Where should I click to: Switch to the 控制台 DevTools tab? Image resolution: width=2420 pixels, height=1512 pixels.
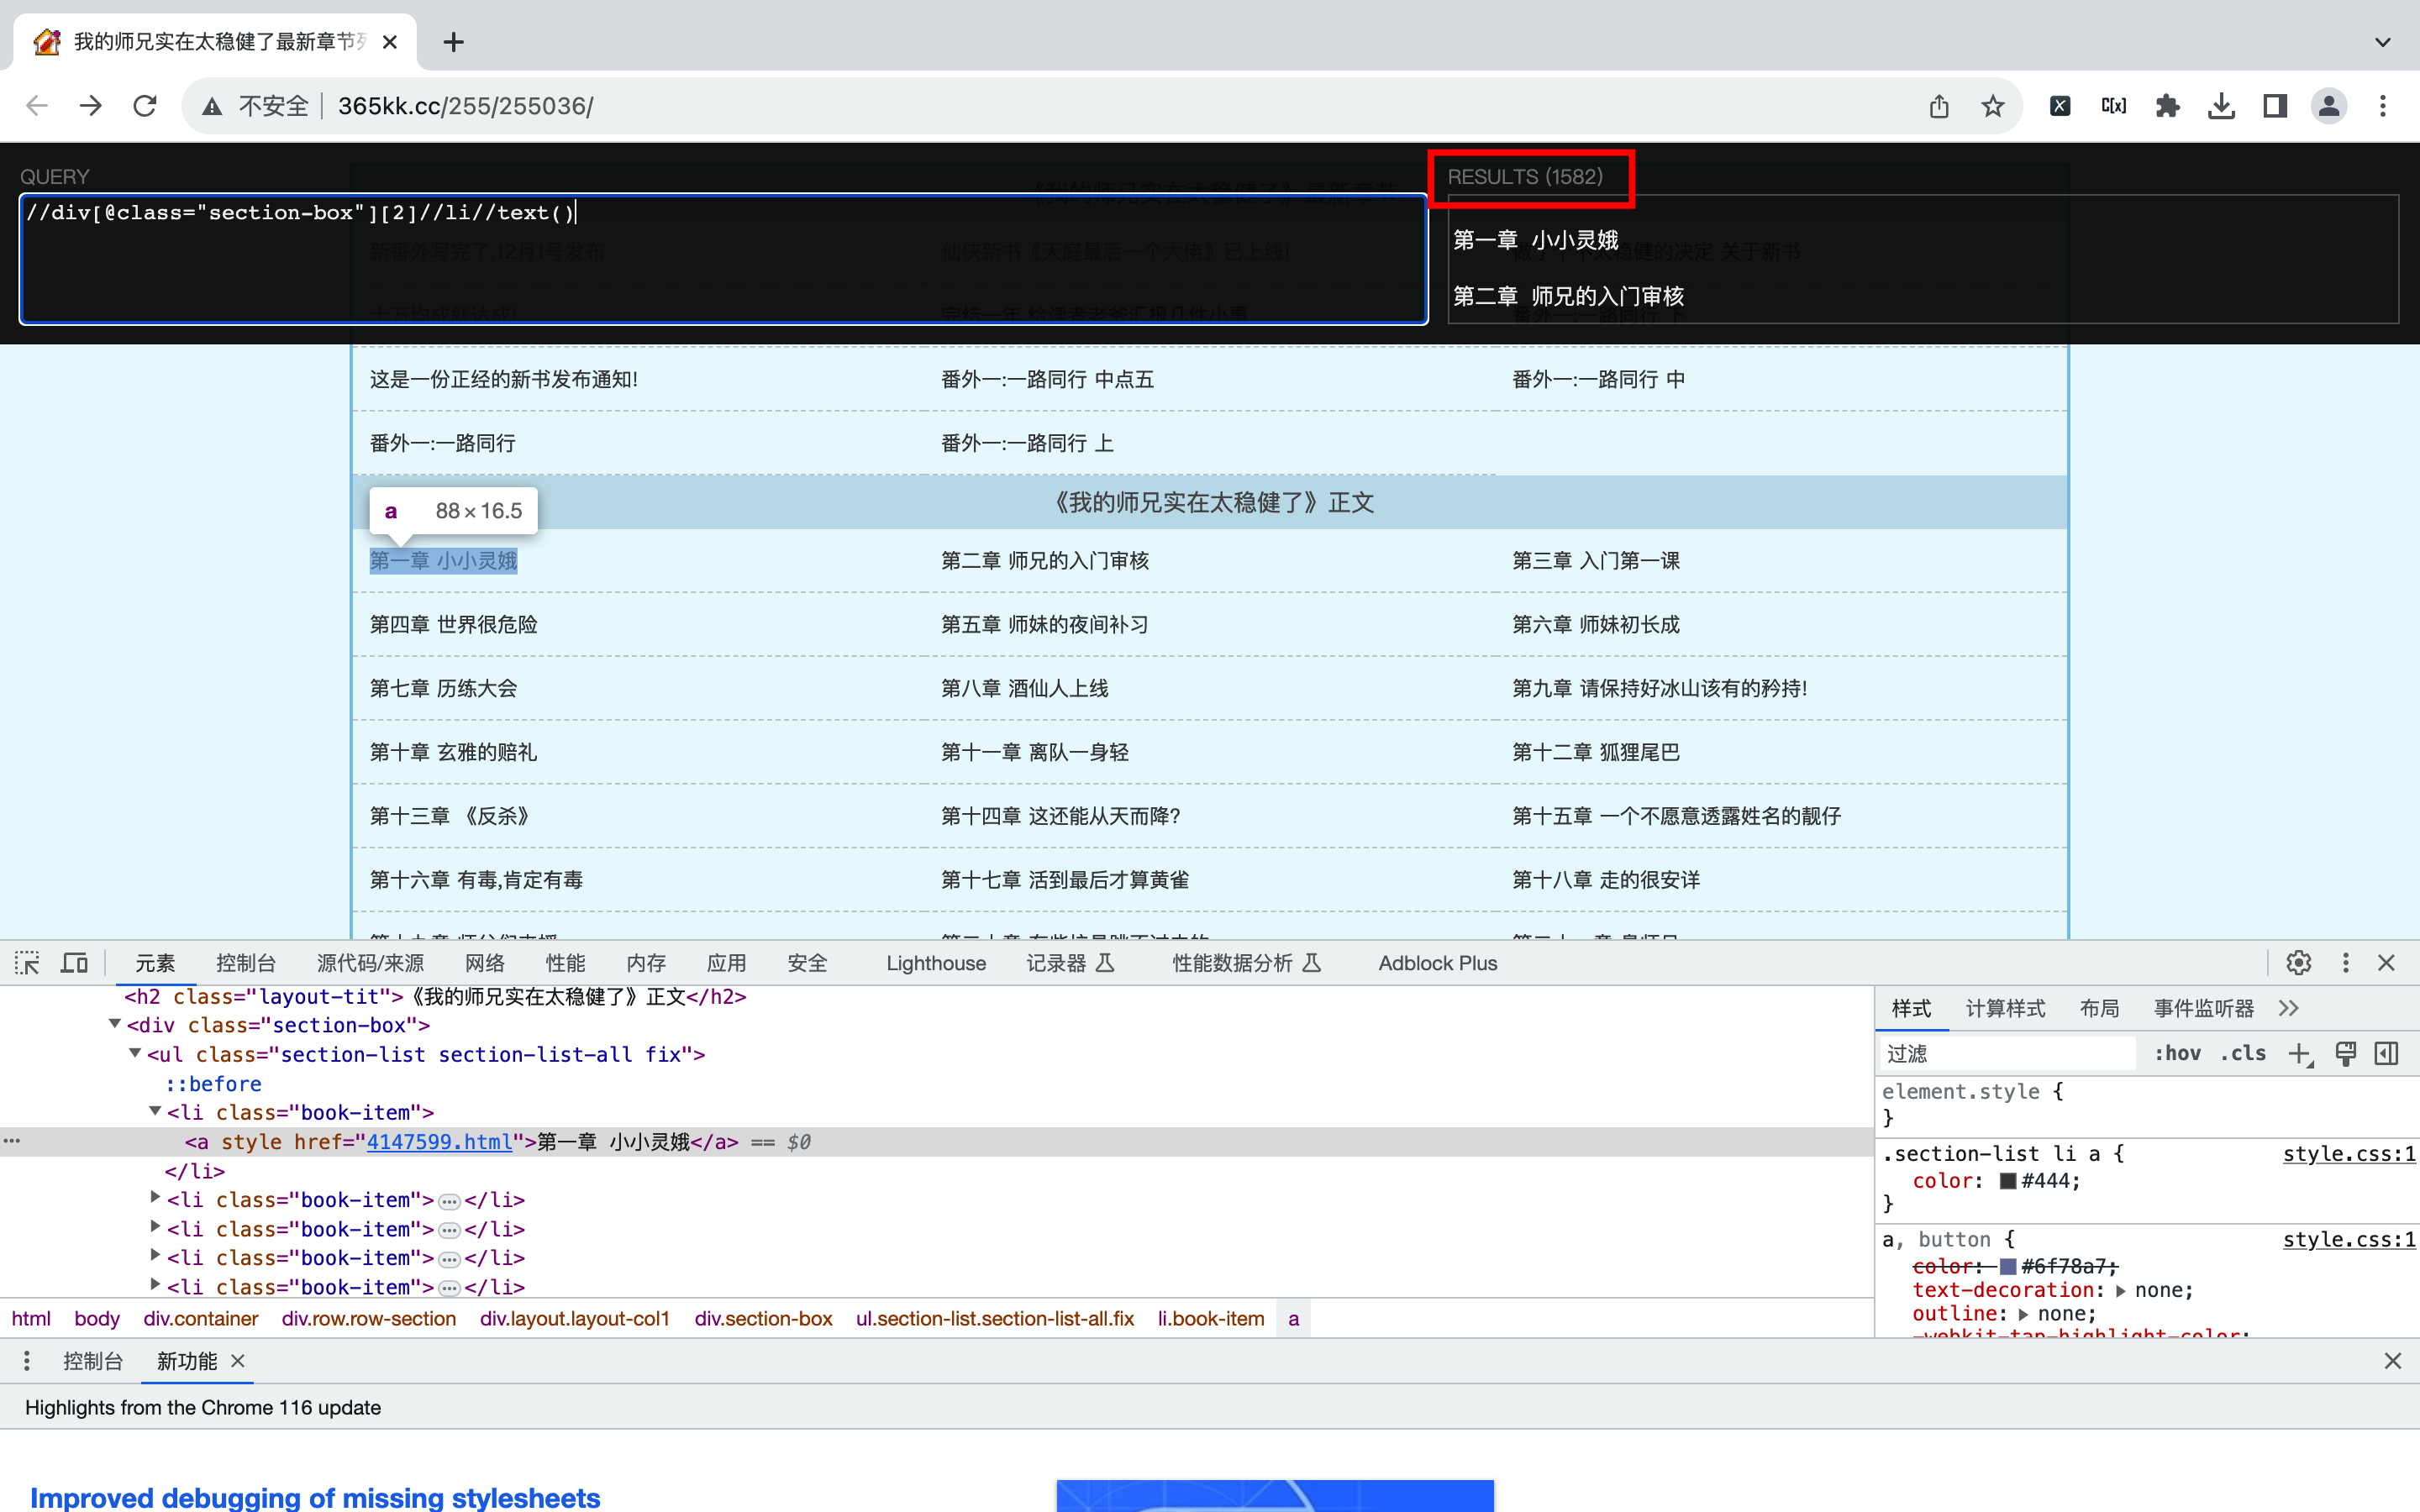tap(246, 963)
